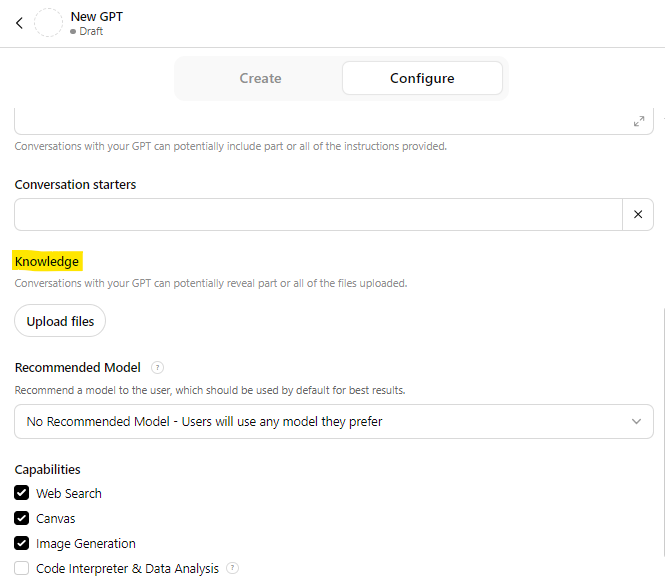Click the New GPT title
Viewport: 665px width, 588px height.
tap(97, 17)
